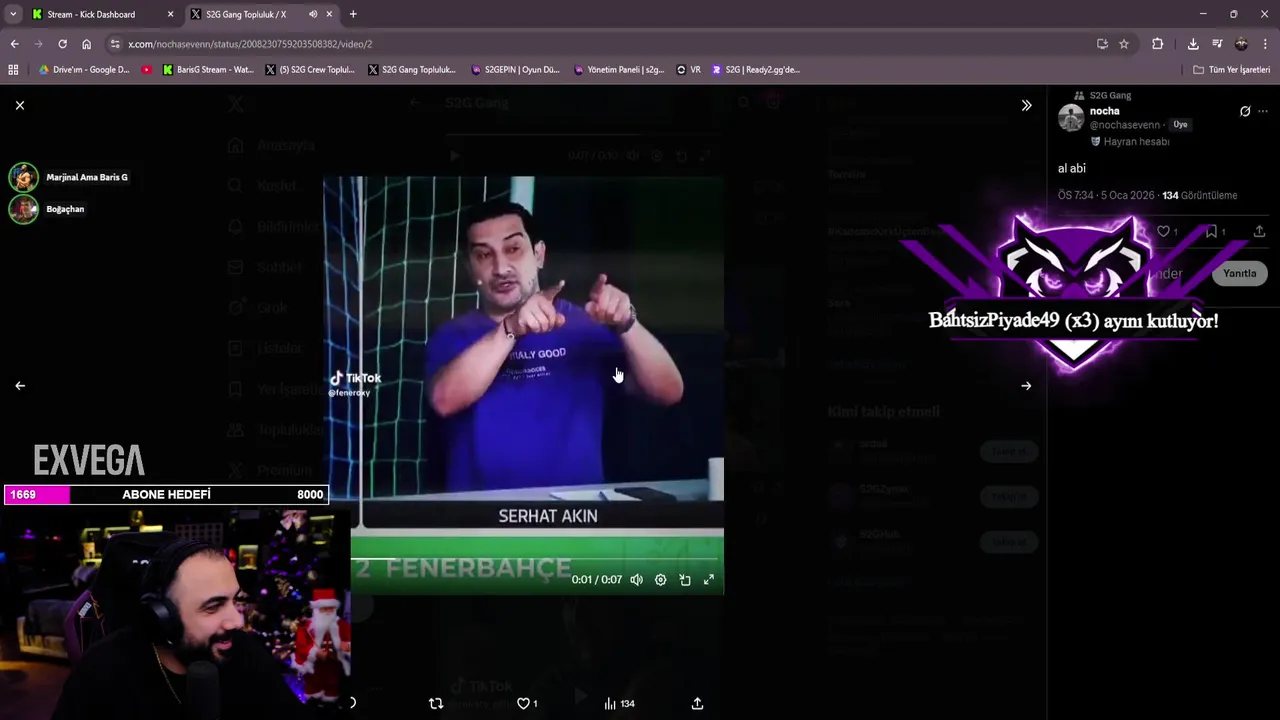Open the post timestamp 5 Oca 2026

tap(1106, 195)
